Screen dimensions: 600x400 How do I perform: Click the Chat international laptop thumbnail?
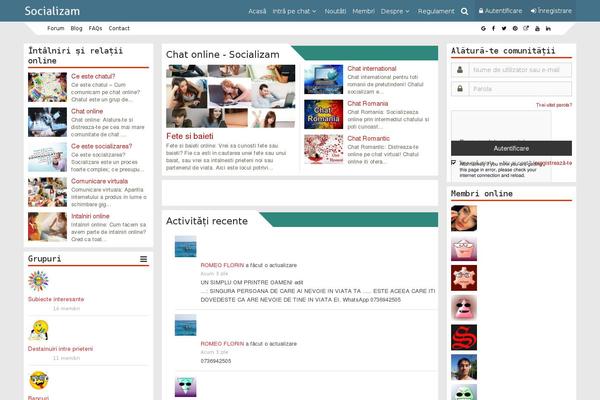pyautogui.click(x=324, y=79)
